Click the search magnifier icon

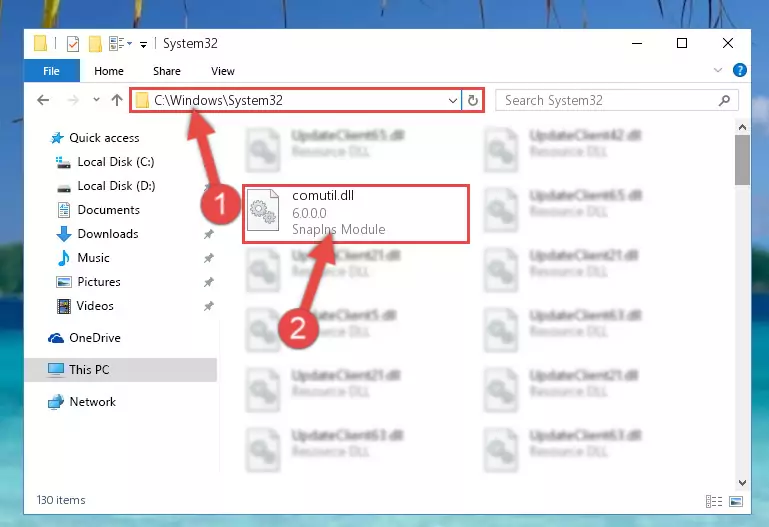pos(724,100)
